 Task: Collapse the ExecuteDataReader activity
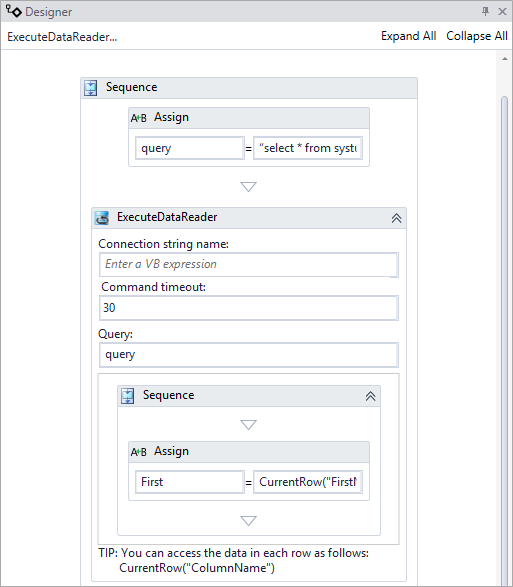tap(397, 218)
